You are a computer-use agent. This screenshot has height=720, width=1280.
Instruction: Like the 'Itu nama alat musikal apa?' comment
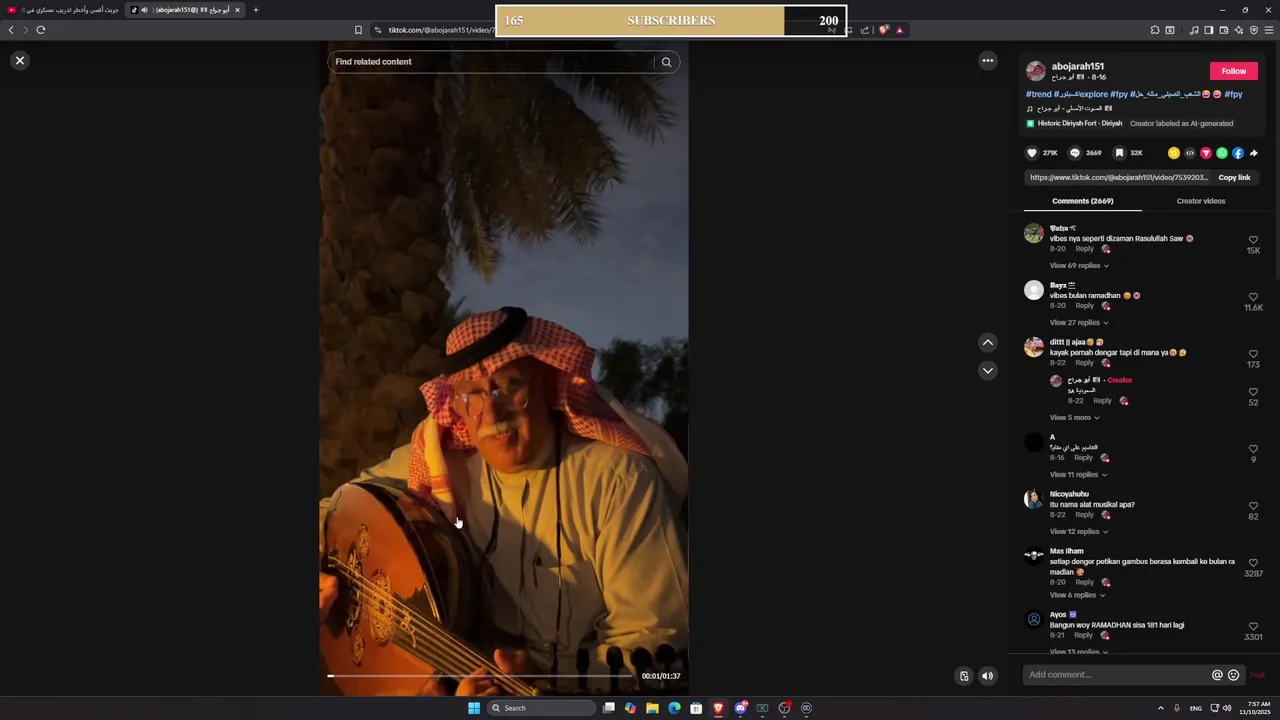pyautogui.click(x=1253, y=506)
